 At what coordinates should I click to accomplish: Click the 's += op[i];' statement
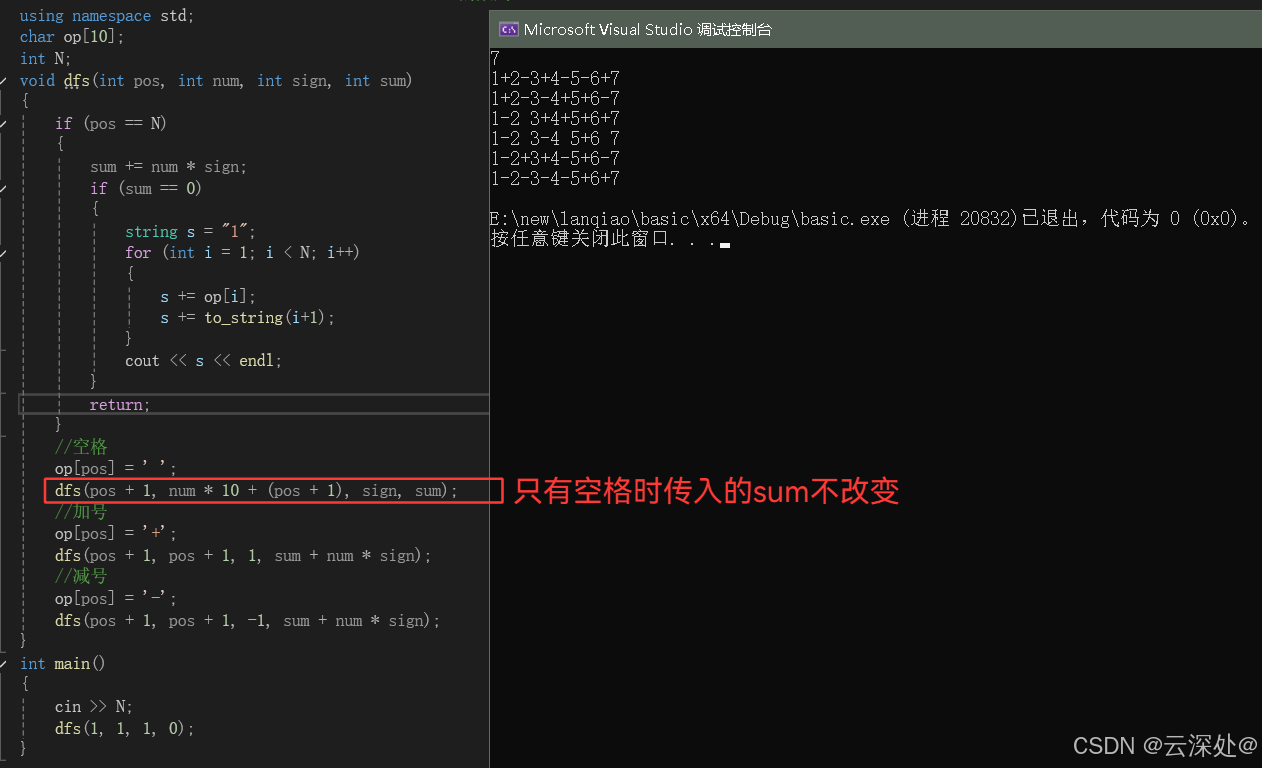click(x=208, y=297)
